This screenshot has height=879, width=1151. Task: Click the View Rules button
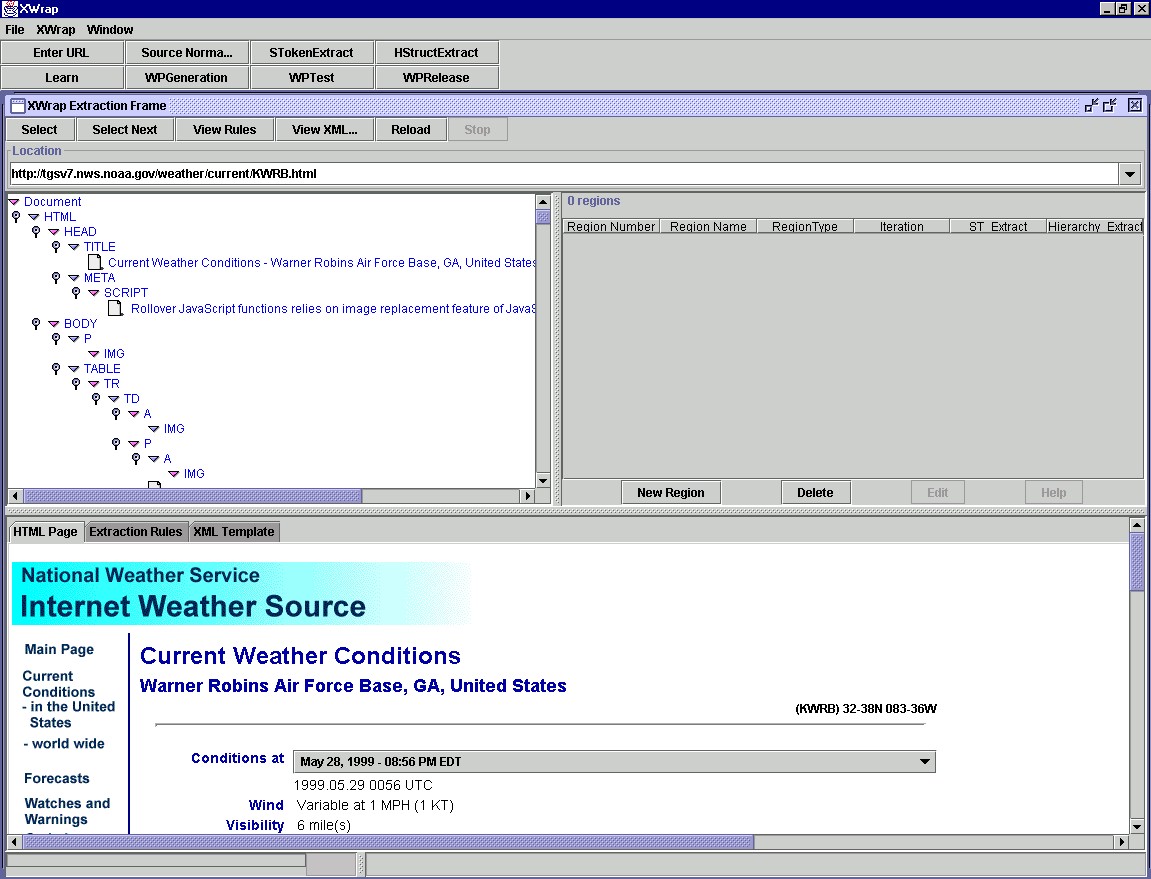pos(224,129)
